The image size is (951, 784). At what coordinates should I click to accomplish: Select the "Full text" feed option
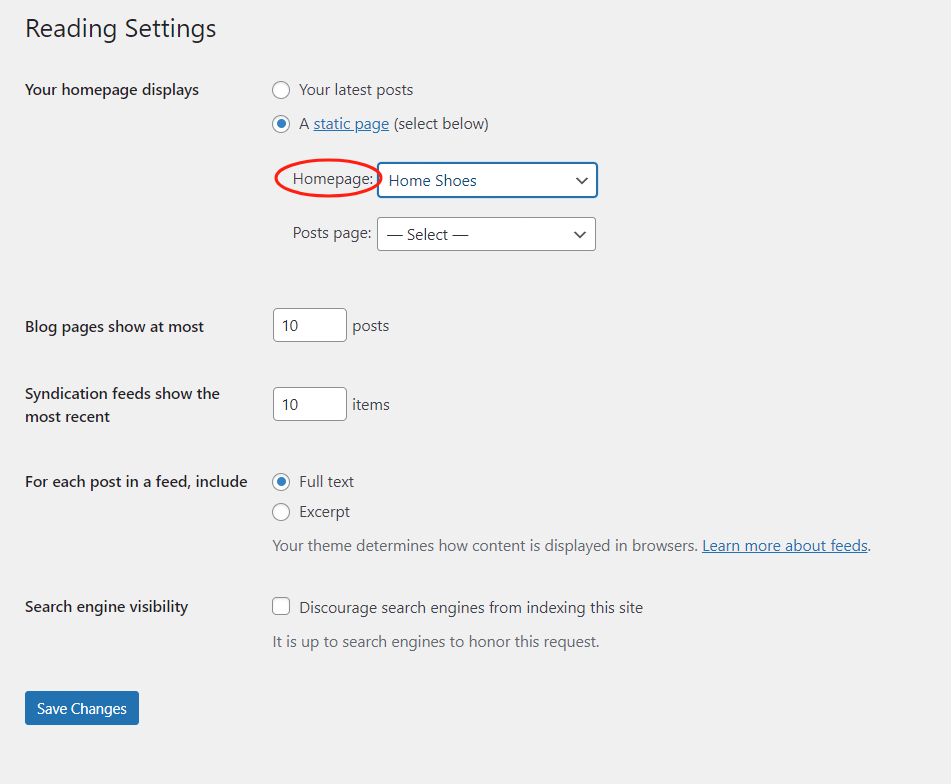(x=282, y=482)
